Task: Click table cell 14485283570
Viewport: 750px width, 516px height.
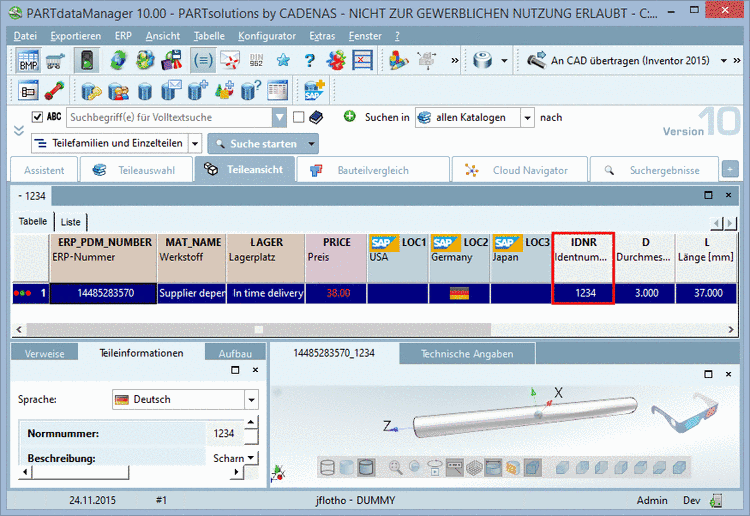Action: pos(103,293)
